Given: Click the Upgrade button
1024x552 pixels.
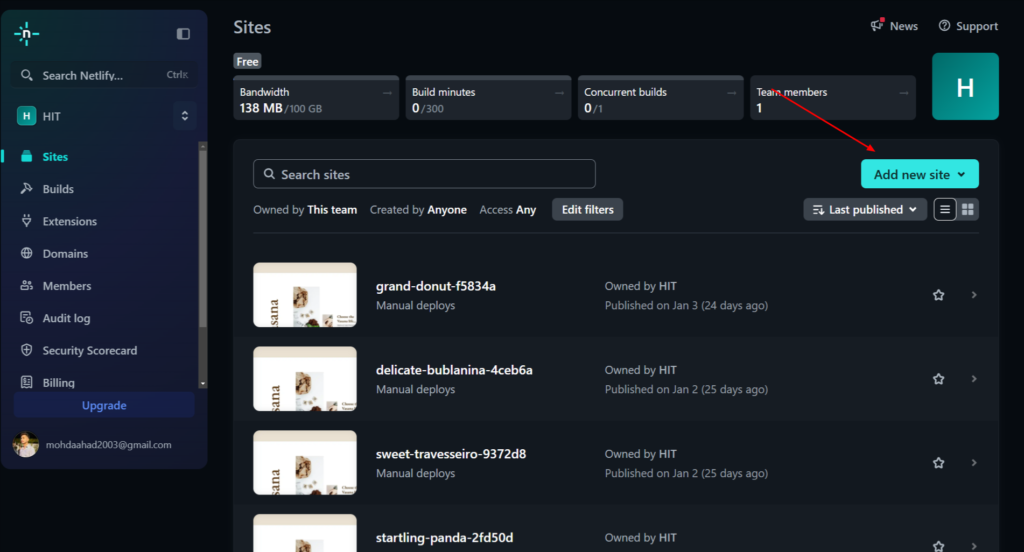Looking at the screenshot, I should click(104, 405).
